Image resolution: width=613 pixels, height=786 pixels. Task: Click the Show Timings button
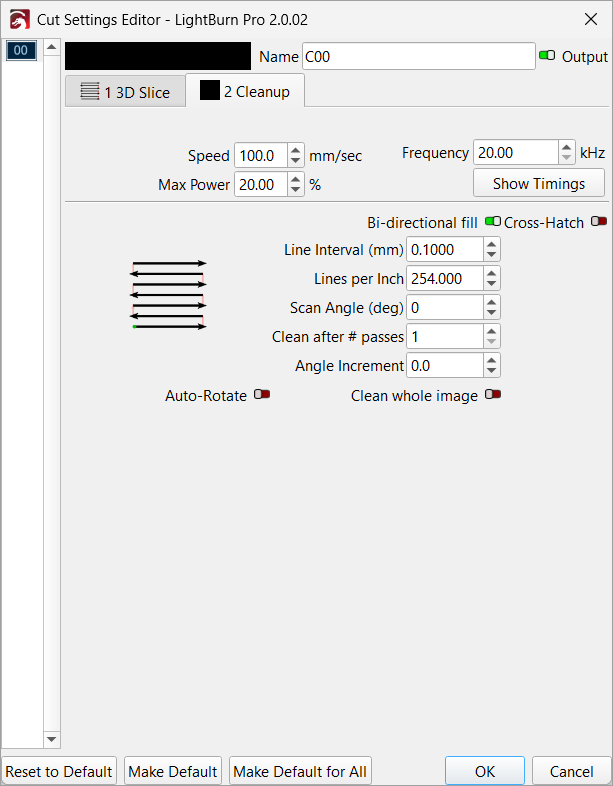point(538,184)
